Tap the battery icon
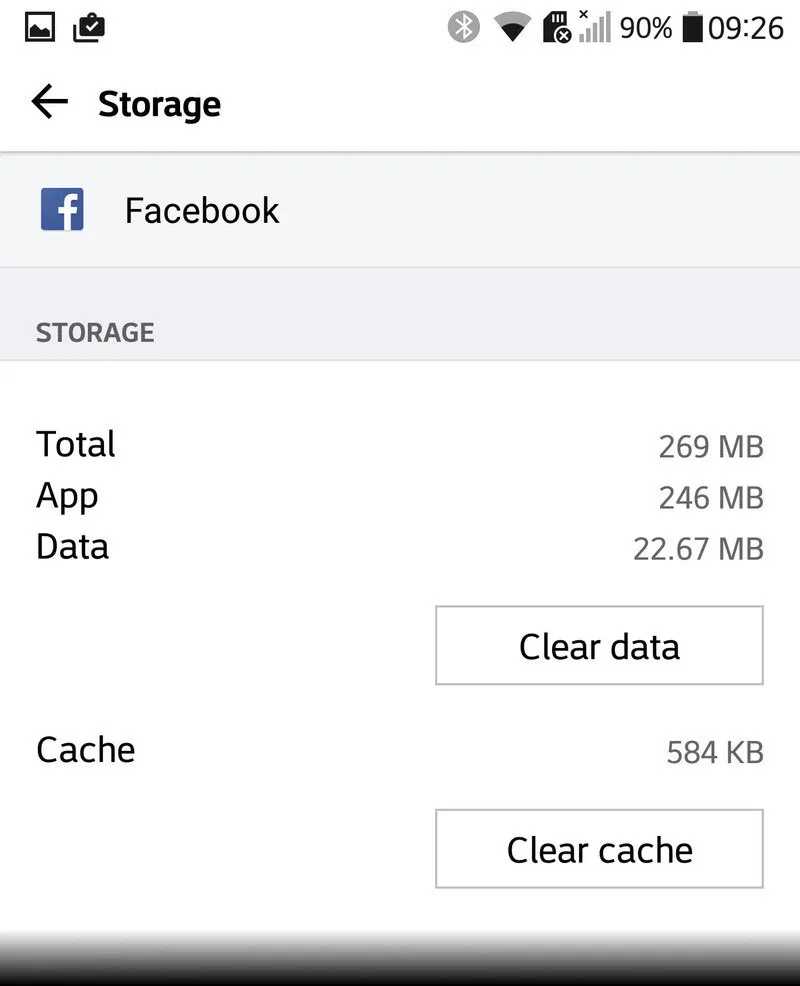The height and width of the screenshot is (986, 800). tap(692, 28)
